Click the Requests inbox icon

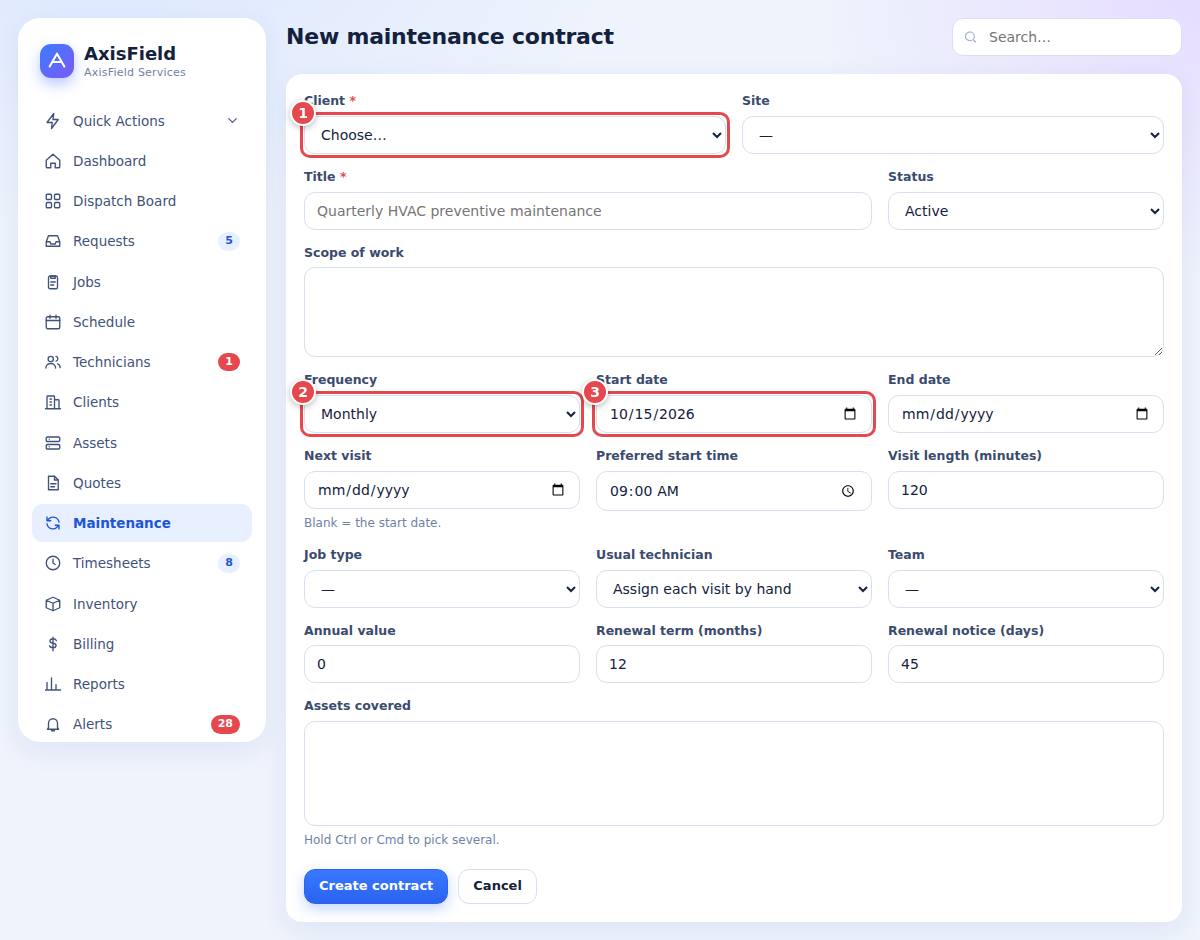point(53,241)
